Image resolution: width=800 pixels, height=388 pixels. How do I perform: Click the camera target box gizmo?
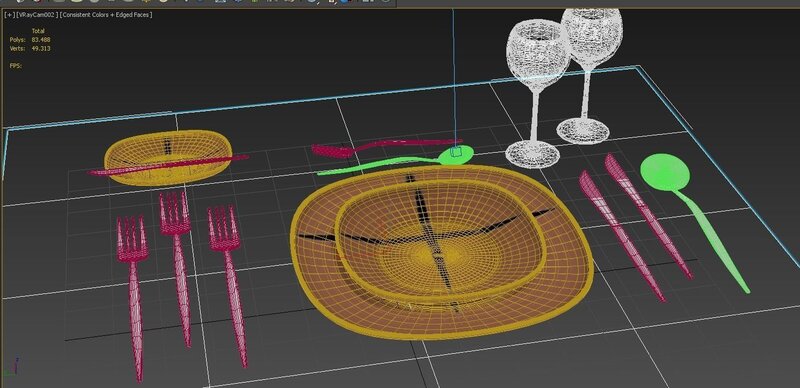[x=456, y=151]
